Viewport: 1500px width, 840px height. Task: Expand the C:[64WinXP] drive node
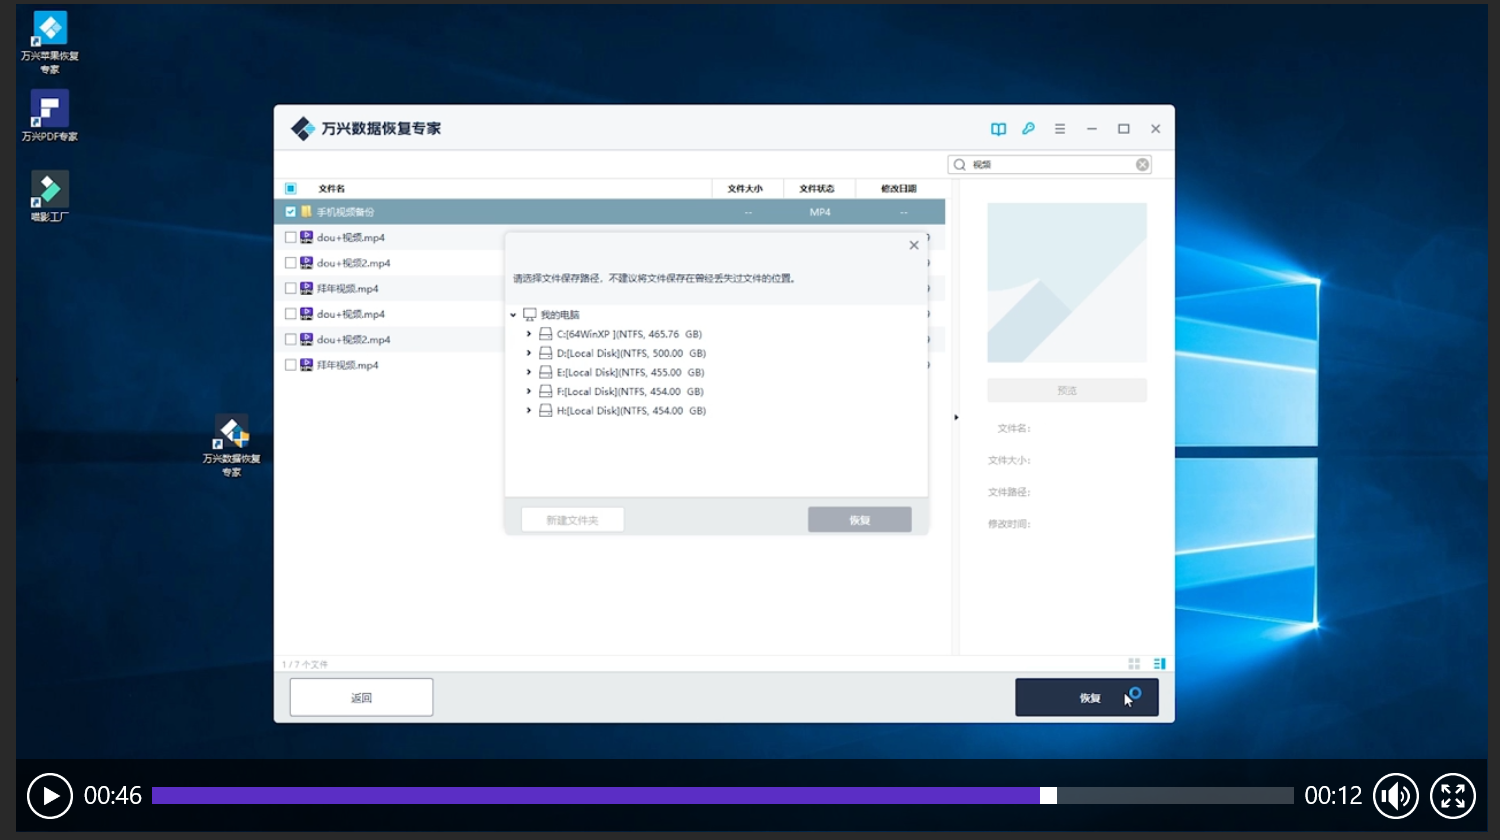(529, 334)
